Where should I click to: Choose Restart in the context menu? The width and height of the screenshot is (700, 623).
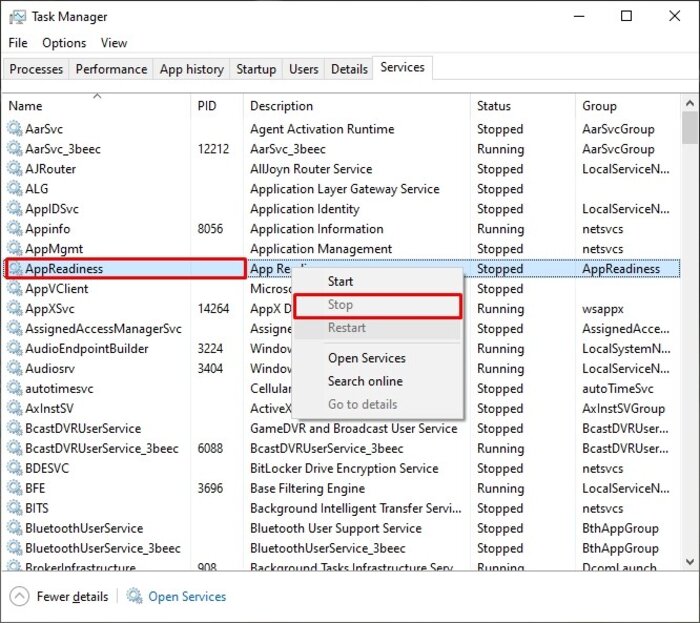(378, 328)
